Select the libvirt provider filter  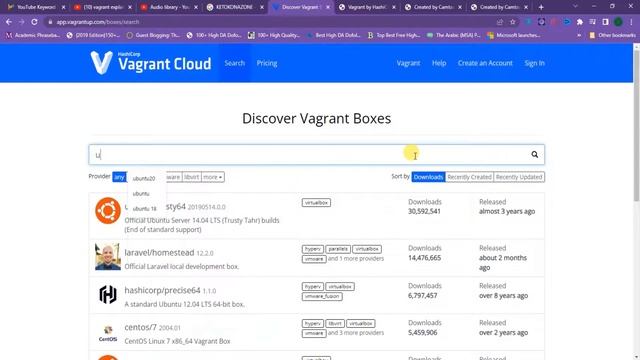191,177
